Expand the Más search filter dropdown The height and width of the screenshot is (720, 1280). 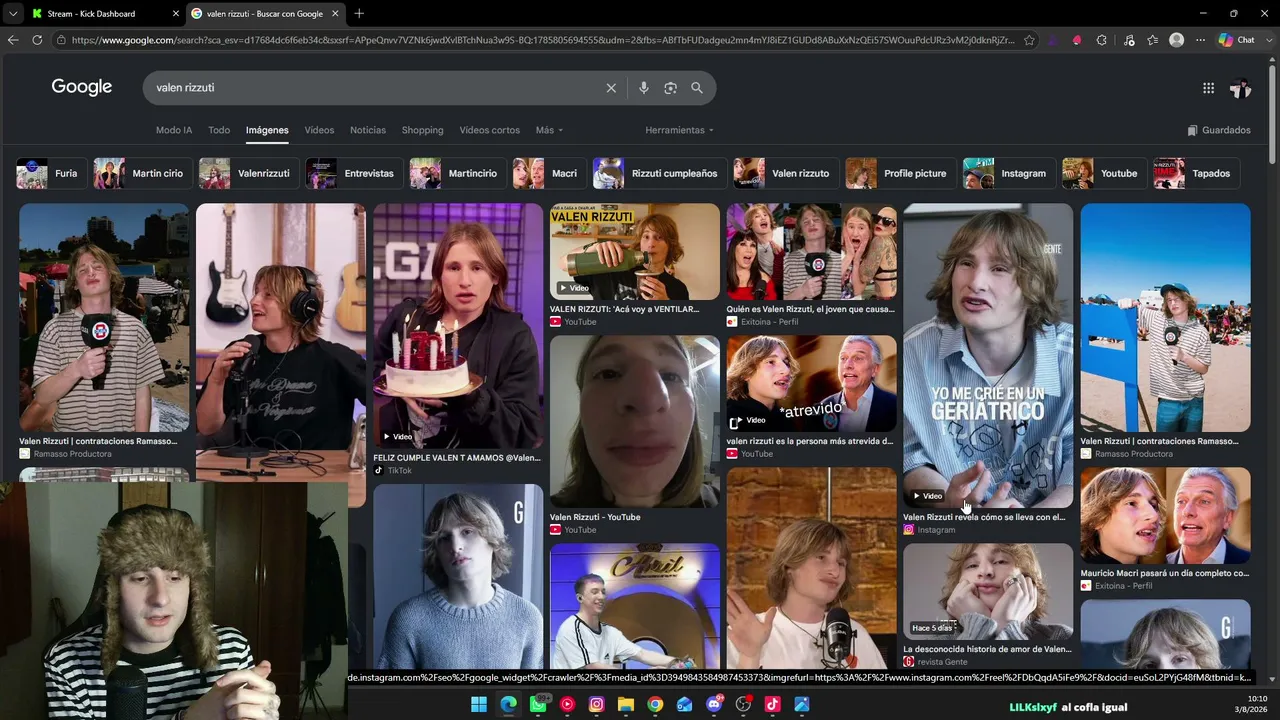tap(549, 130)
